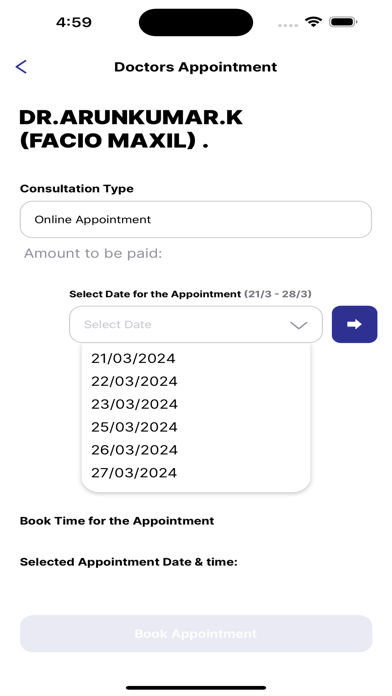Image resolution: width=392 pixels, height=696 pixels.
Task: Tap the Doctors Appointment header title
Action: coord(195,67)
